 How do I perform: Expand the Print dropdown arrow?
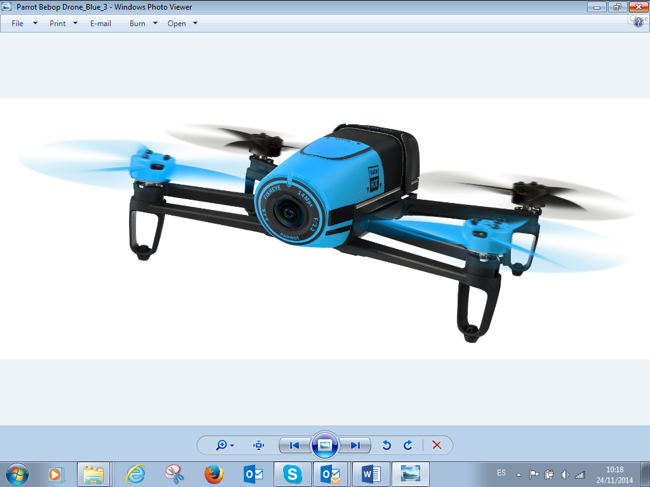point(75,23)
